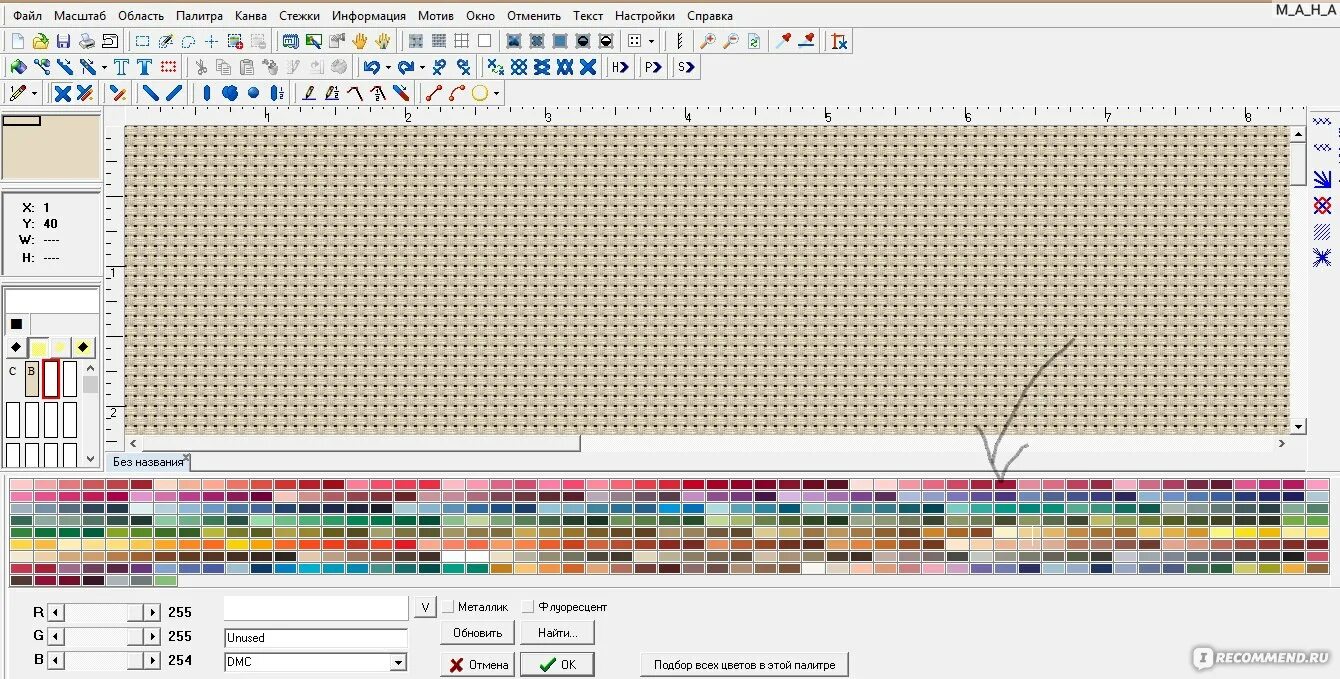Screen dimensions: 1340x679
Task: Open the Стежки menu
Action: click(x=299, y=16)
